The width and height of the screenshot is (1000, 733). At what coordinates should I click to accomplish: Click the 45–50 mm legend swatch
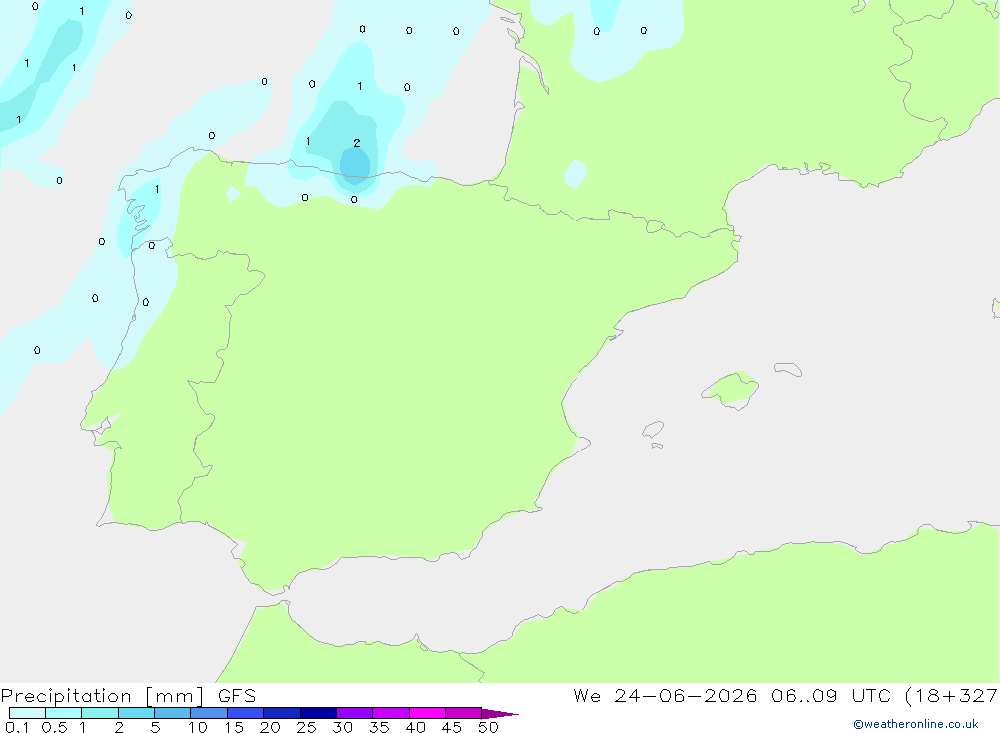coord(464,713)
